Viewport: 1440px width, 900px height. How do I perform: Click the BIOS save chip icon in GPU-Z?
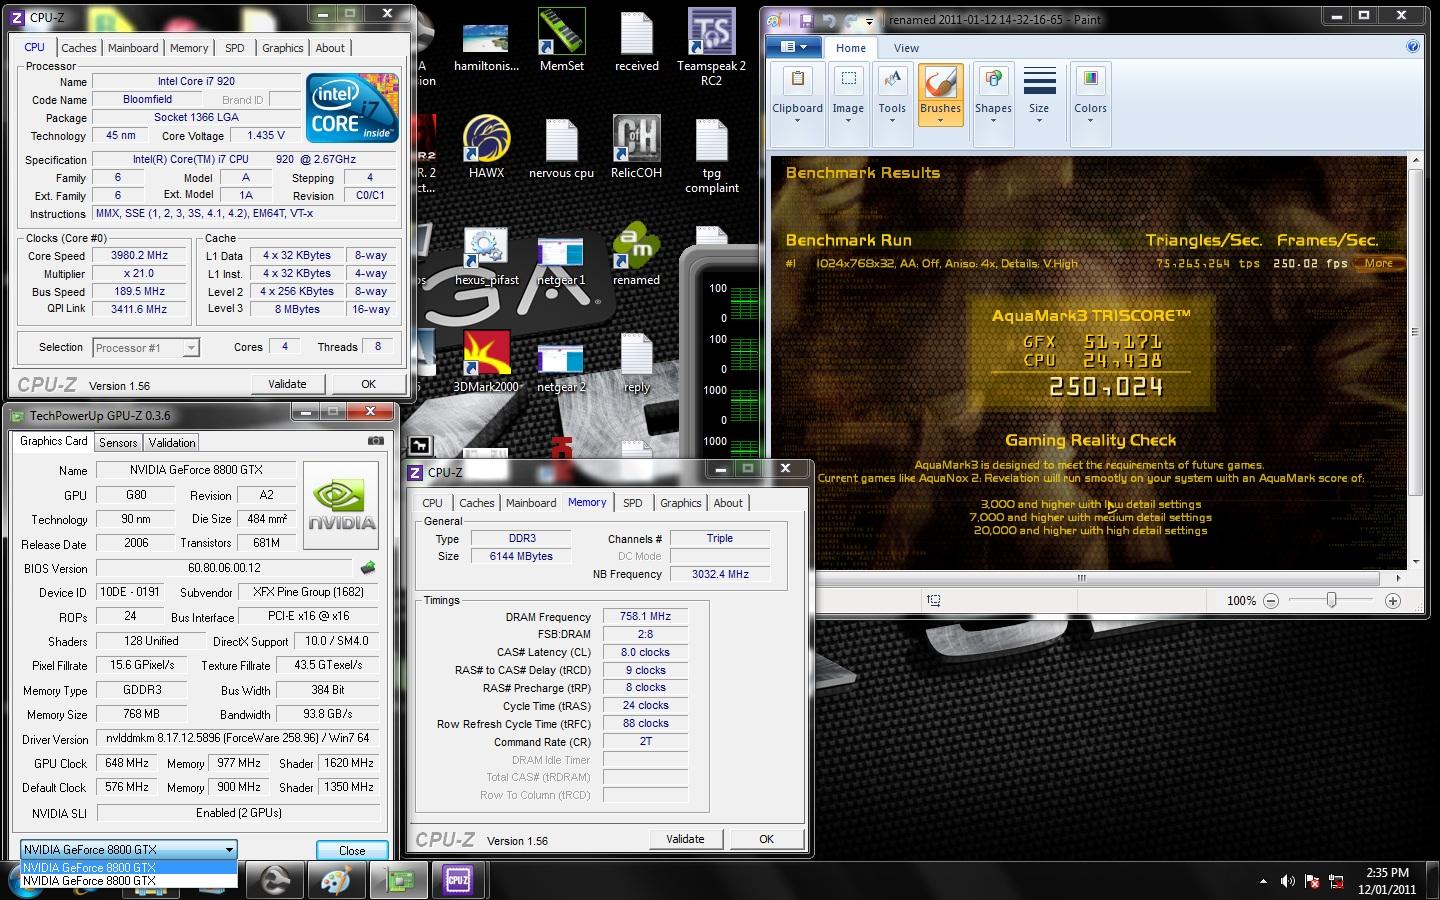tap(368, 568)
